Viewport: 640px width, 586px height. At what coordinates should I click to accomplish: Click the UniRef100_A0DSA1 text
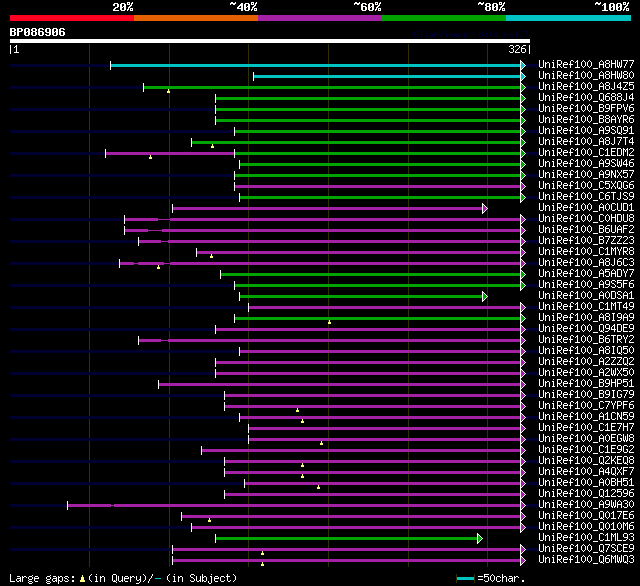[x=586, y=296]
